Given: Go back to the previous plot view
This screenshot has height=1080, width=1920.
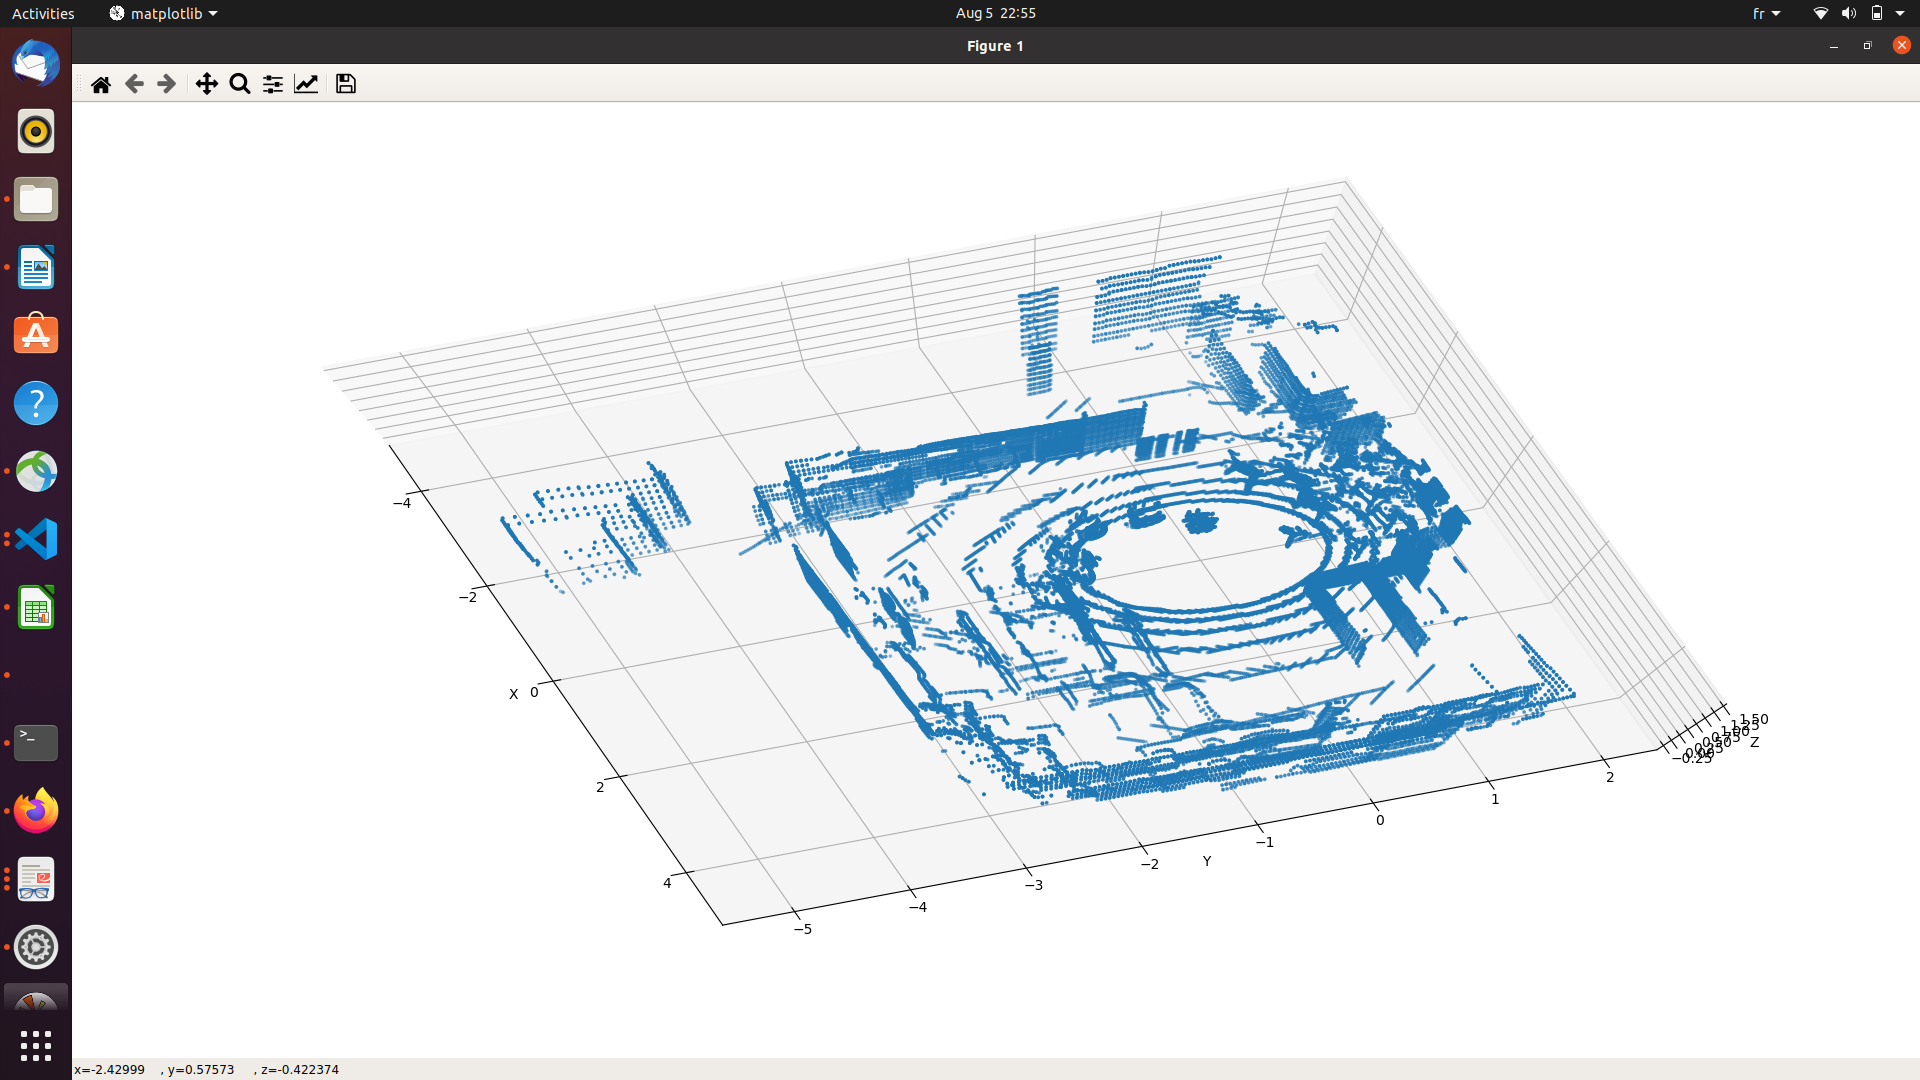Looking at the screenshot, I should (x=134, y=84).
